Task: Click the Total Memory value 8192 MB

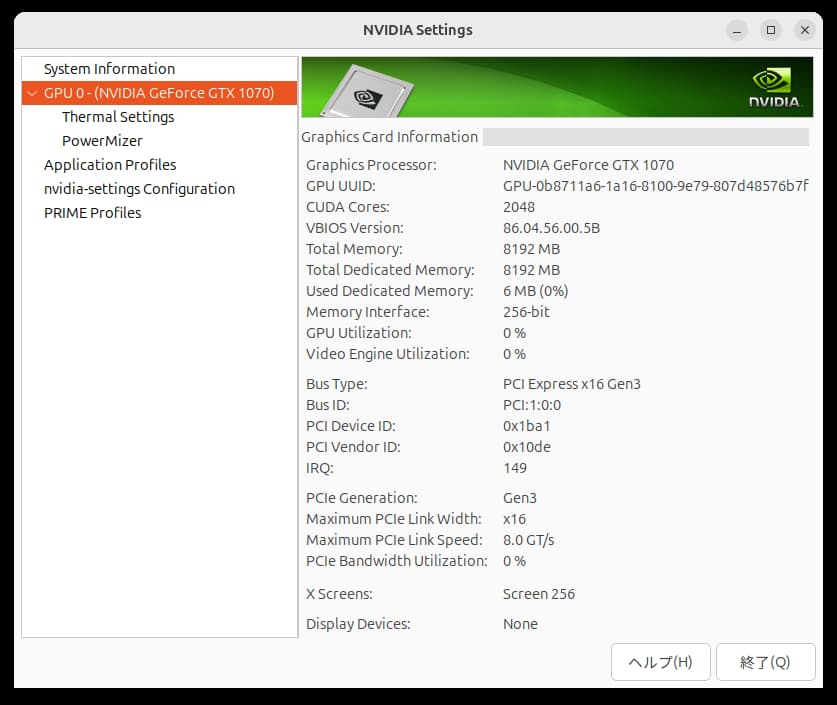Action: tap(531, 249)
